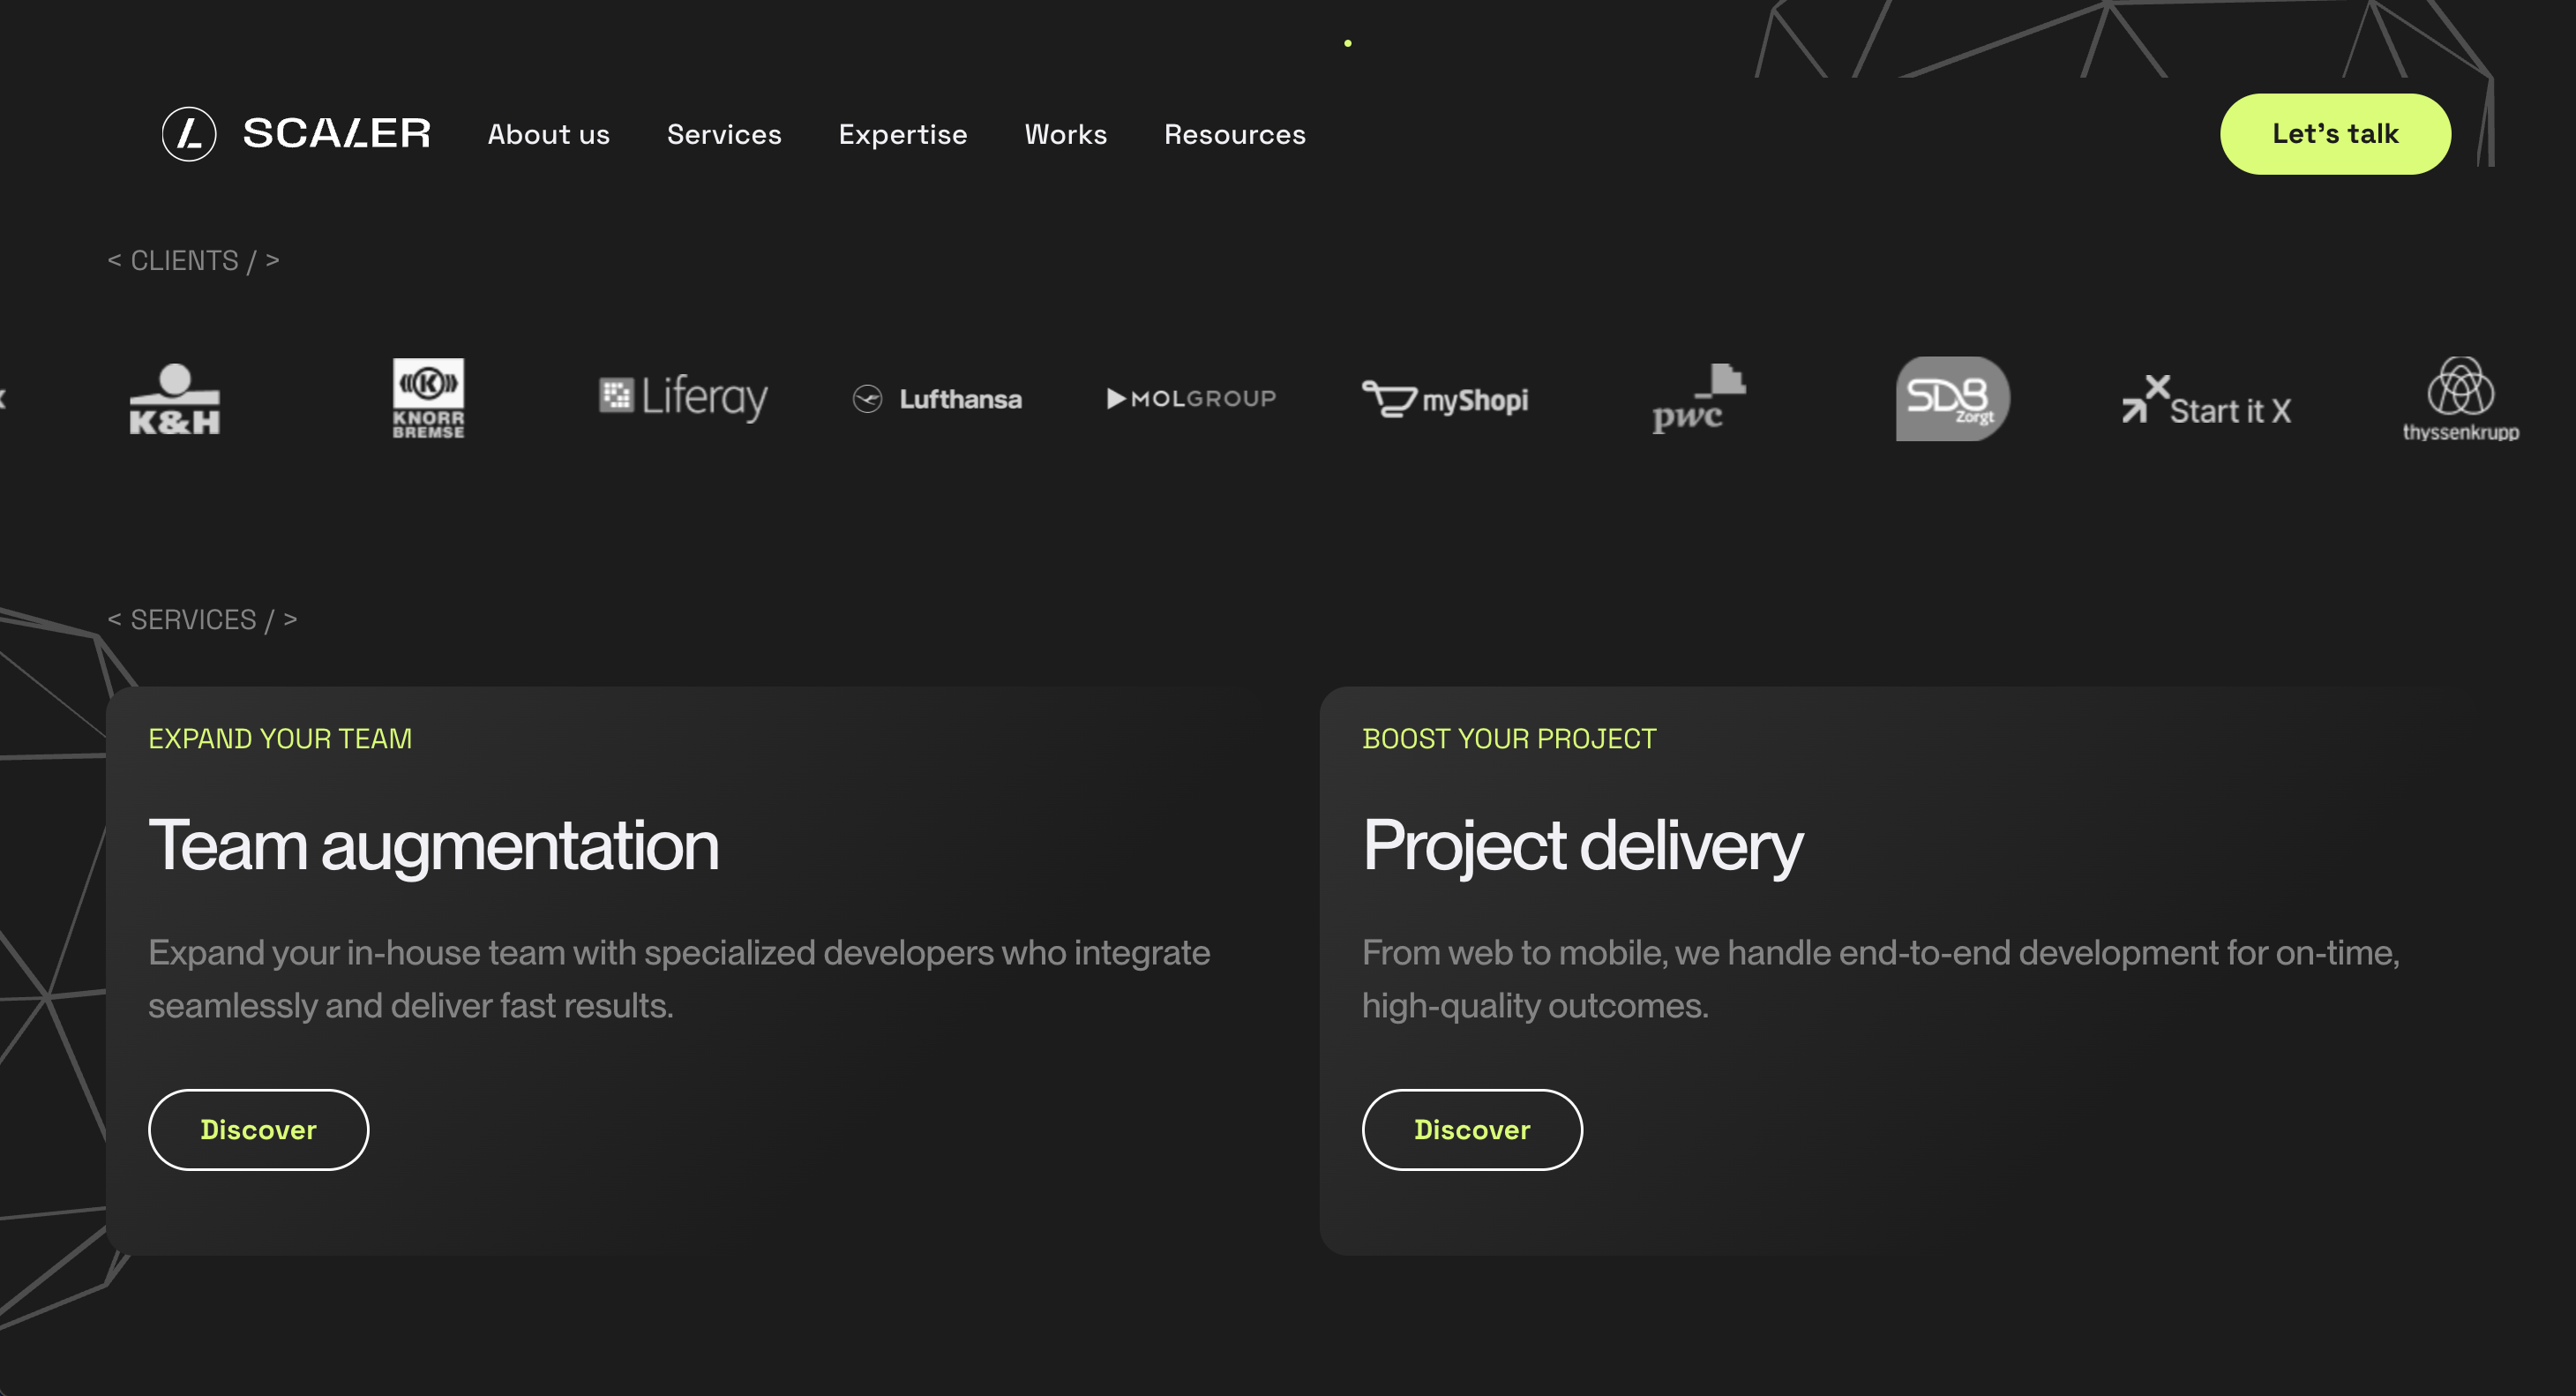2576x1396 pixels.
Task: Click the < CLIENTS / > section label
Action: coord(193,260)
